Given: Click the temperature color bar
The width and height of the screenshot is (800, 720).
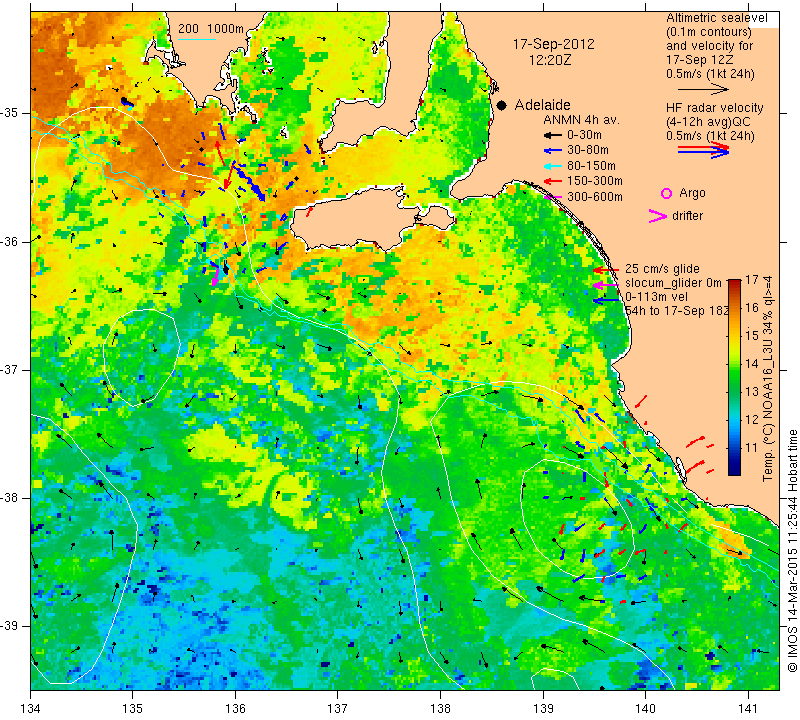Looking at the screenshot, I should [x=734, y=377].
